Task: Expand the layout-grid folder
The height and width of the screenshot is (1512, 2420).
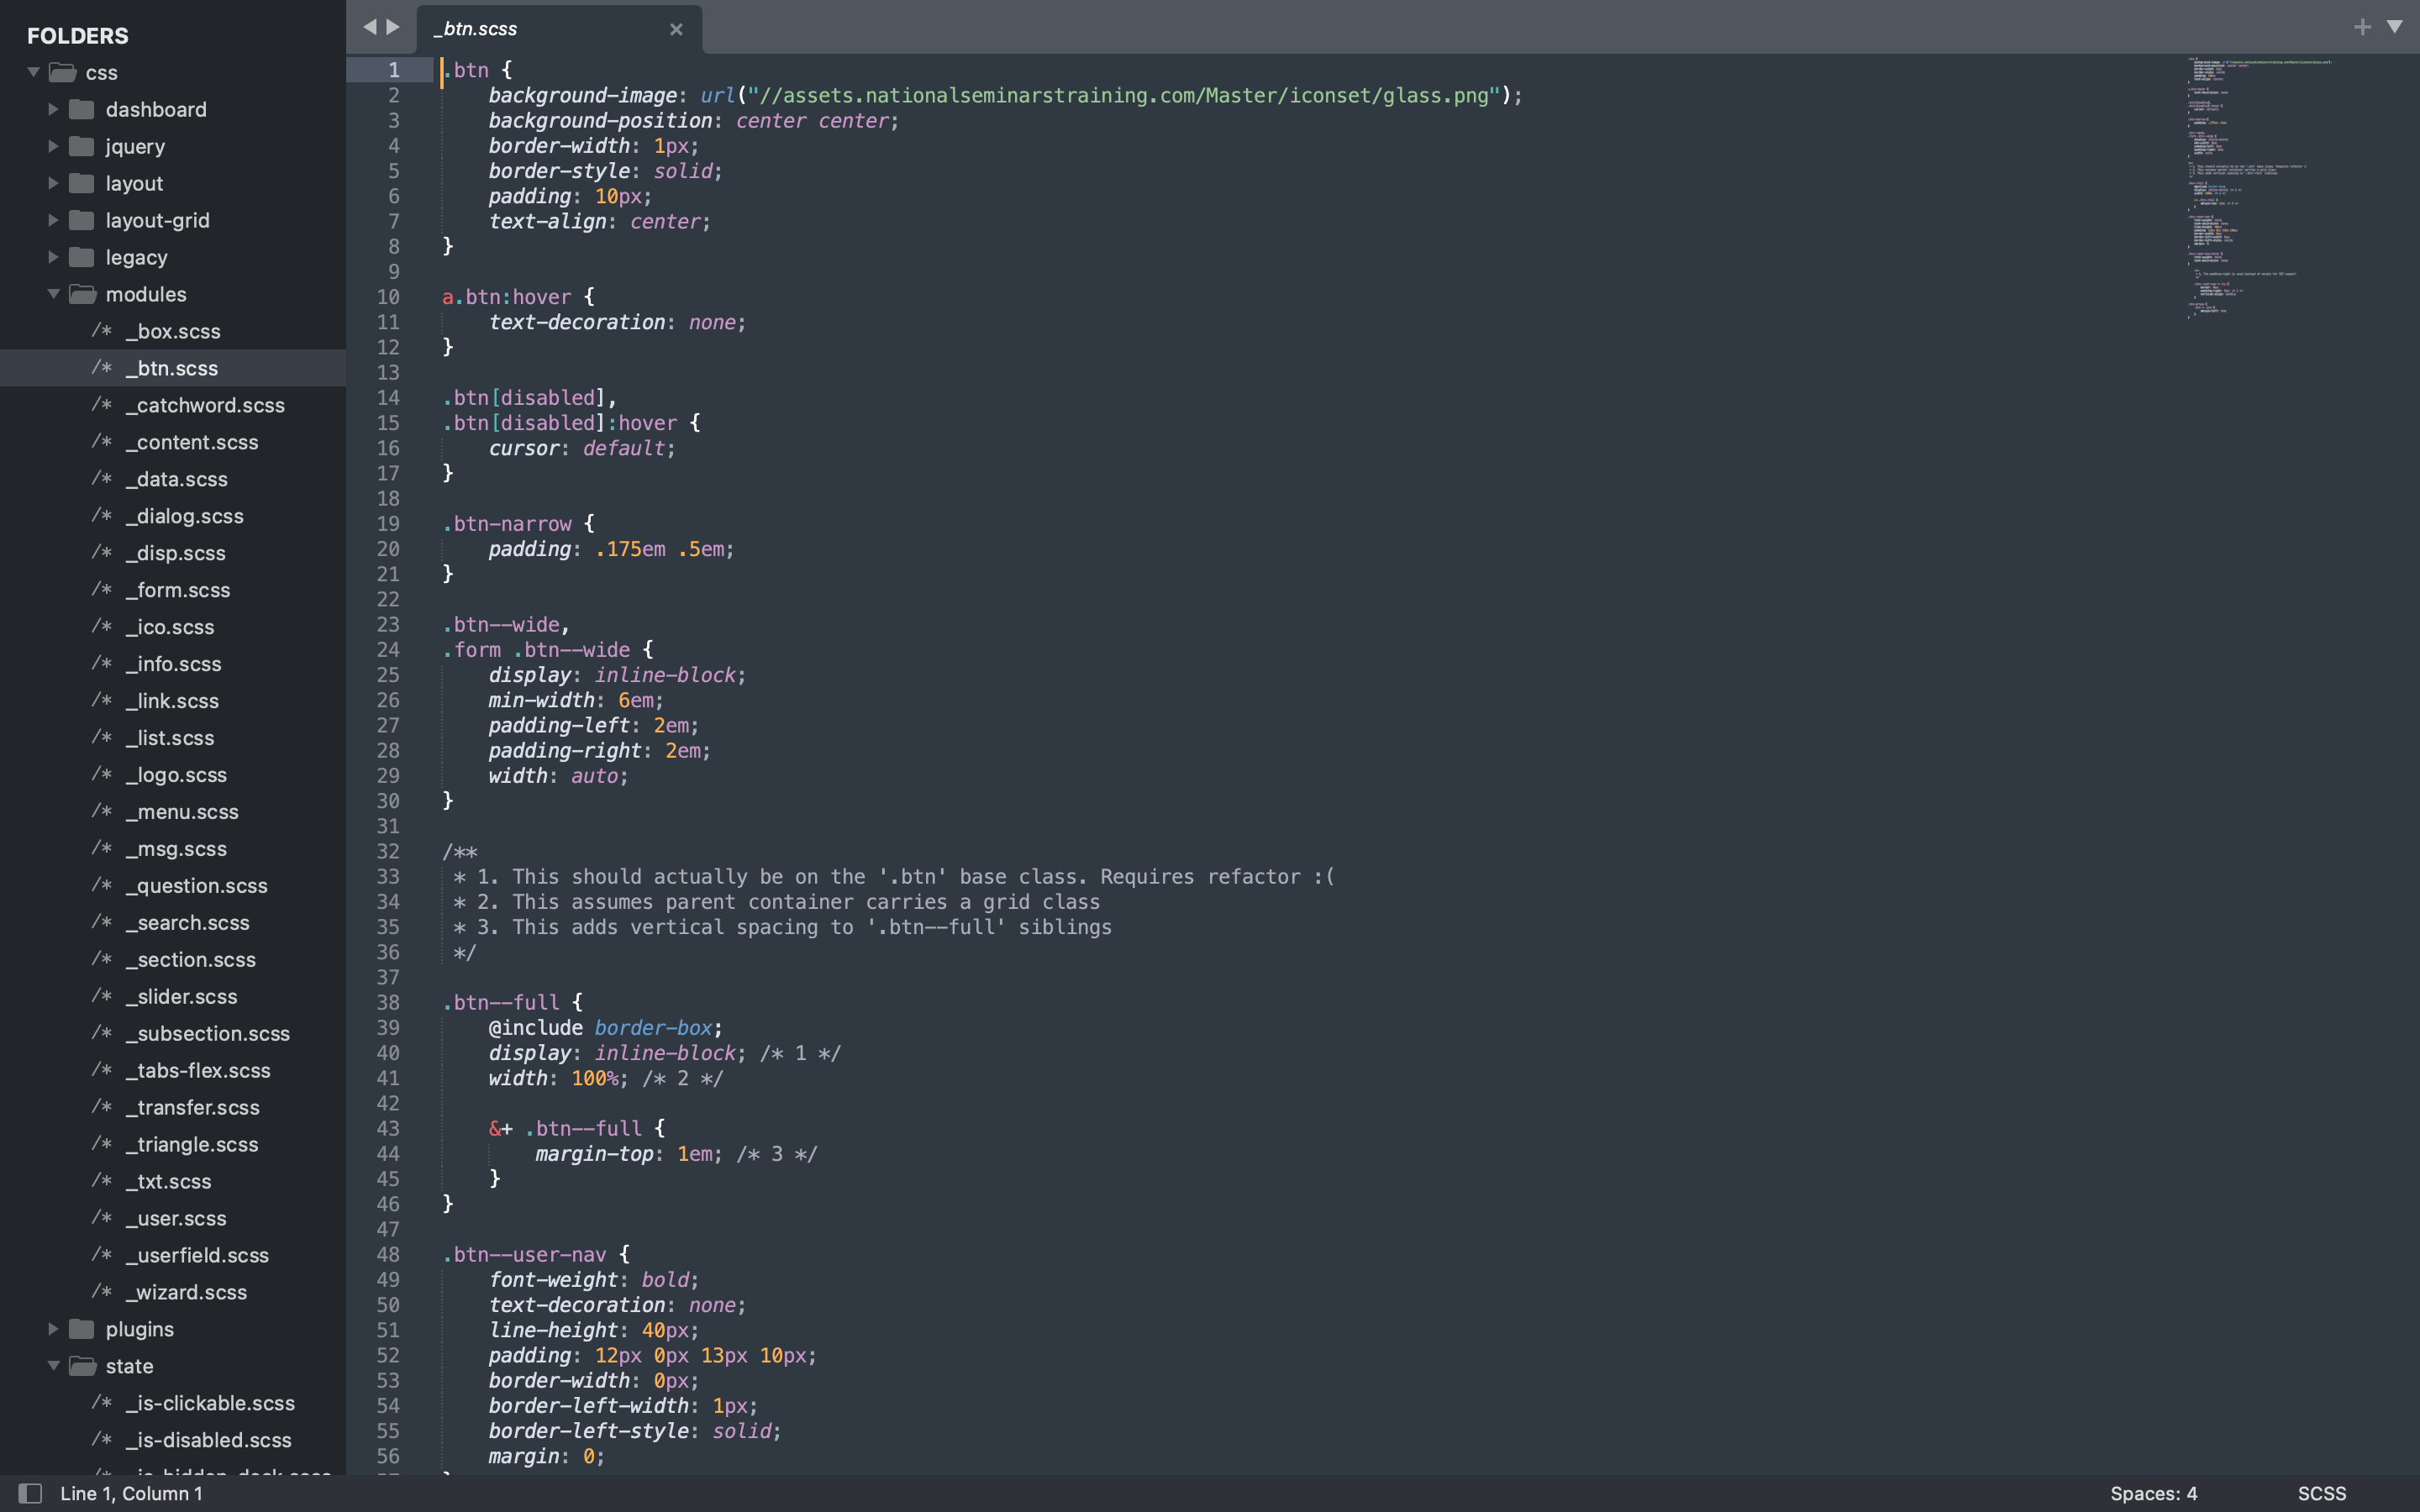Action: [x=53, y=220]
